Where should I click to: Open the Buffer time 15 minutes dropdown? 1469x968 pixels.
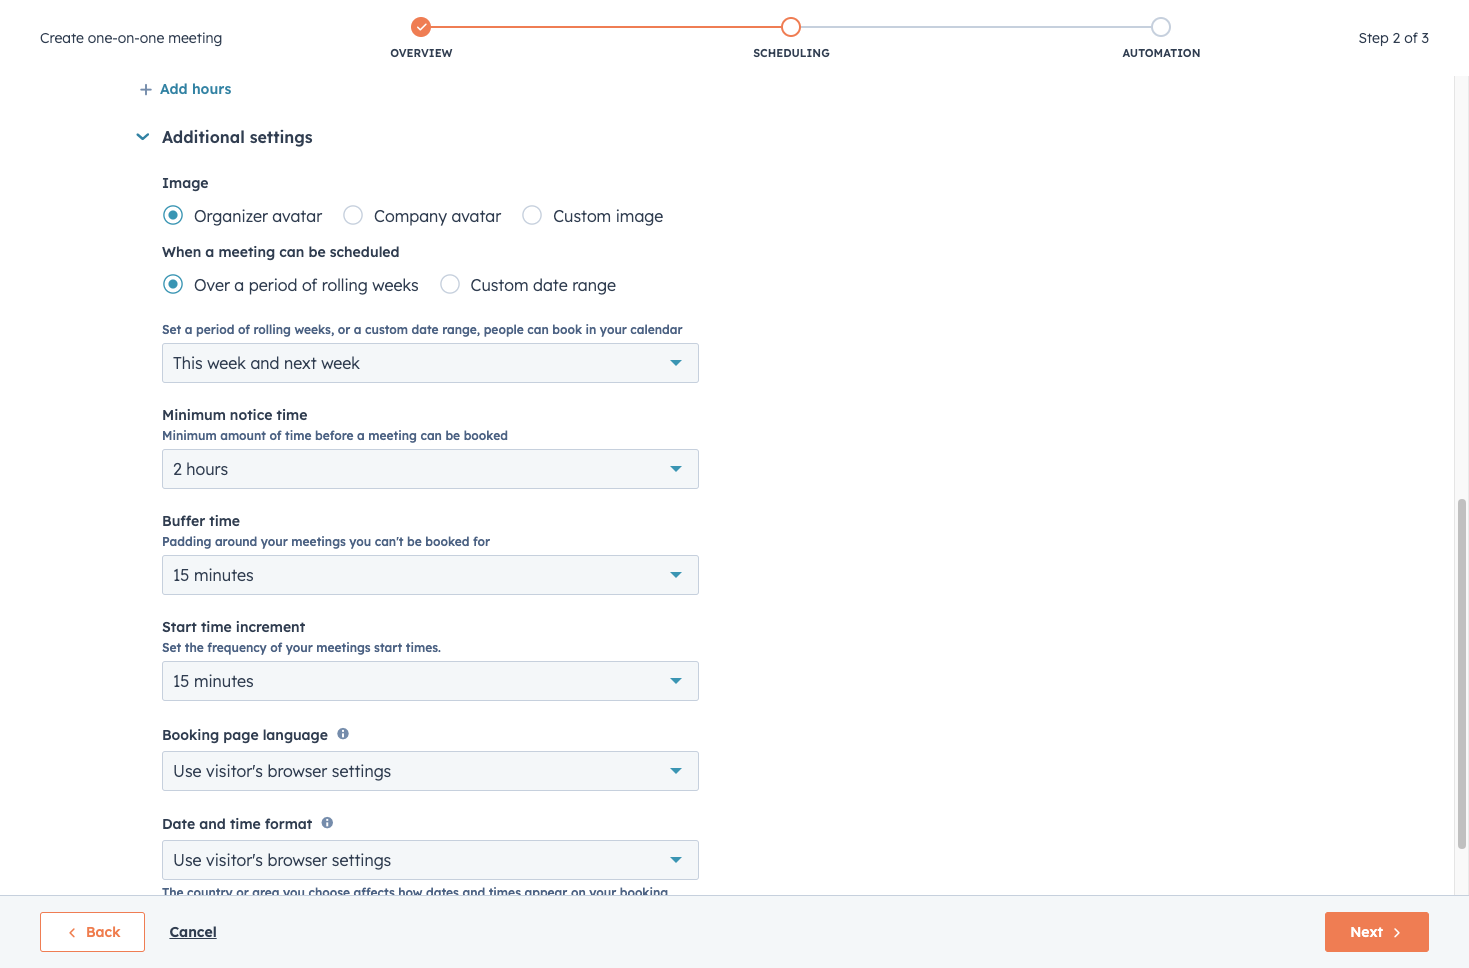tap(430, 575)
